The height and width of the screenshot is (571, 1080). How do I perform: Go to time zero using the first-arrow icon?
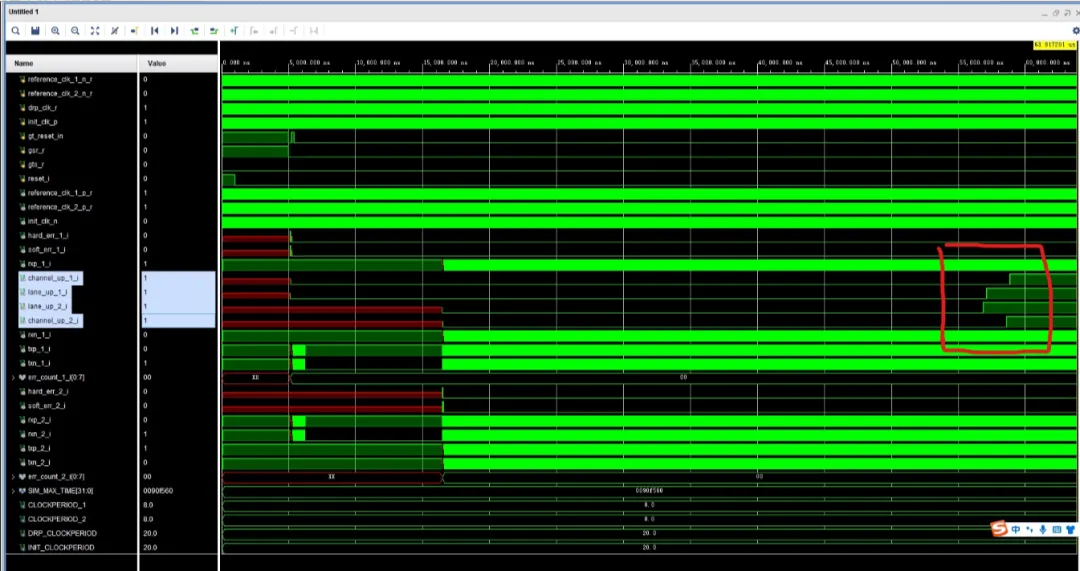point(154,31)
